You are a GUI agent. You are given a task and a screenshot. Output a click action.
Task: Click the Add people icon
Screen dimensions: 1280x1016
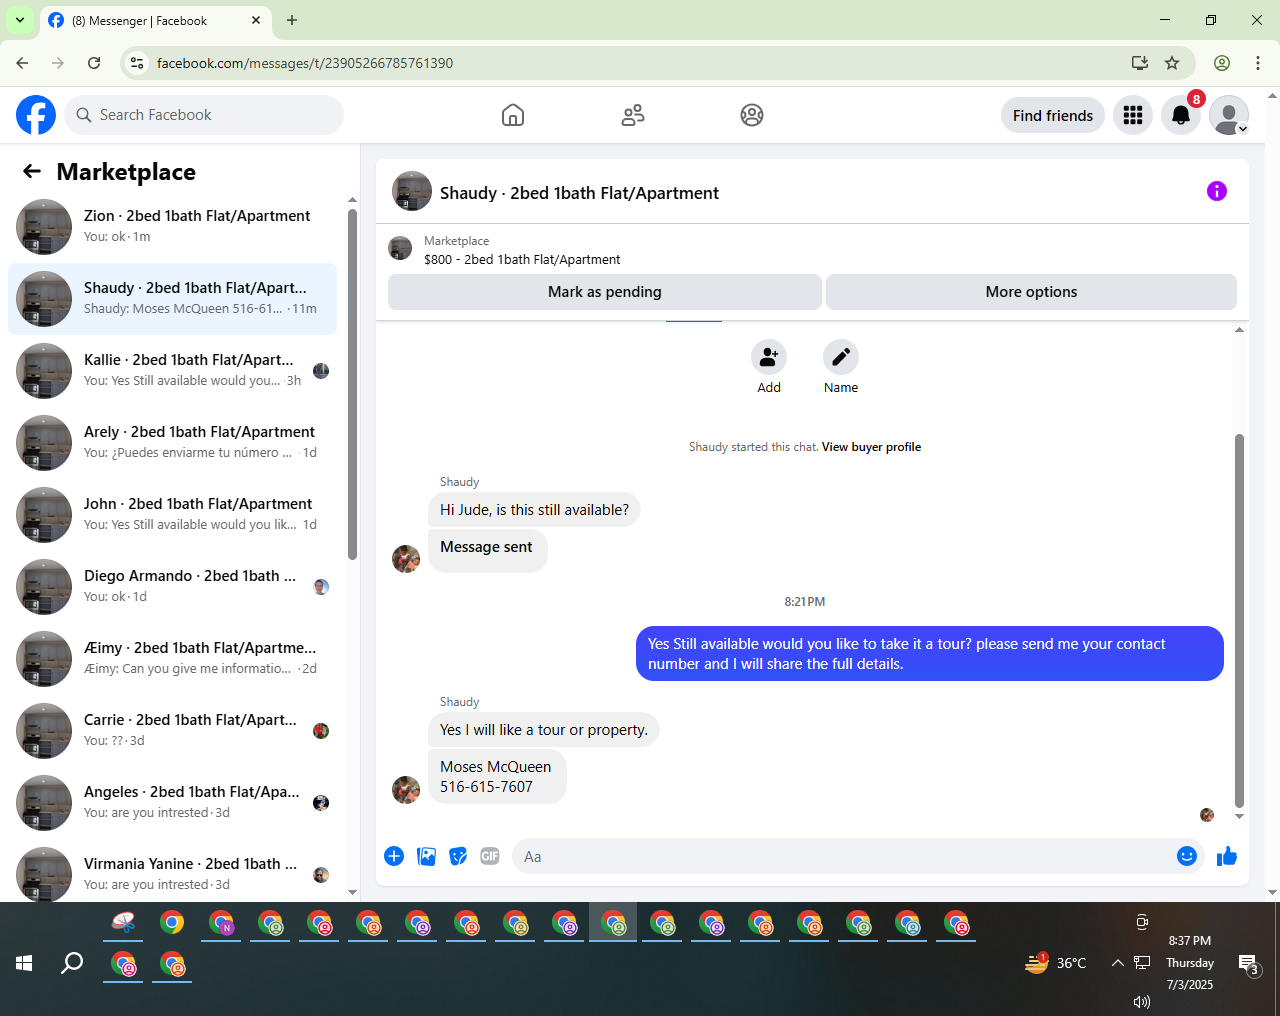(x=769, y=357)
